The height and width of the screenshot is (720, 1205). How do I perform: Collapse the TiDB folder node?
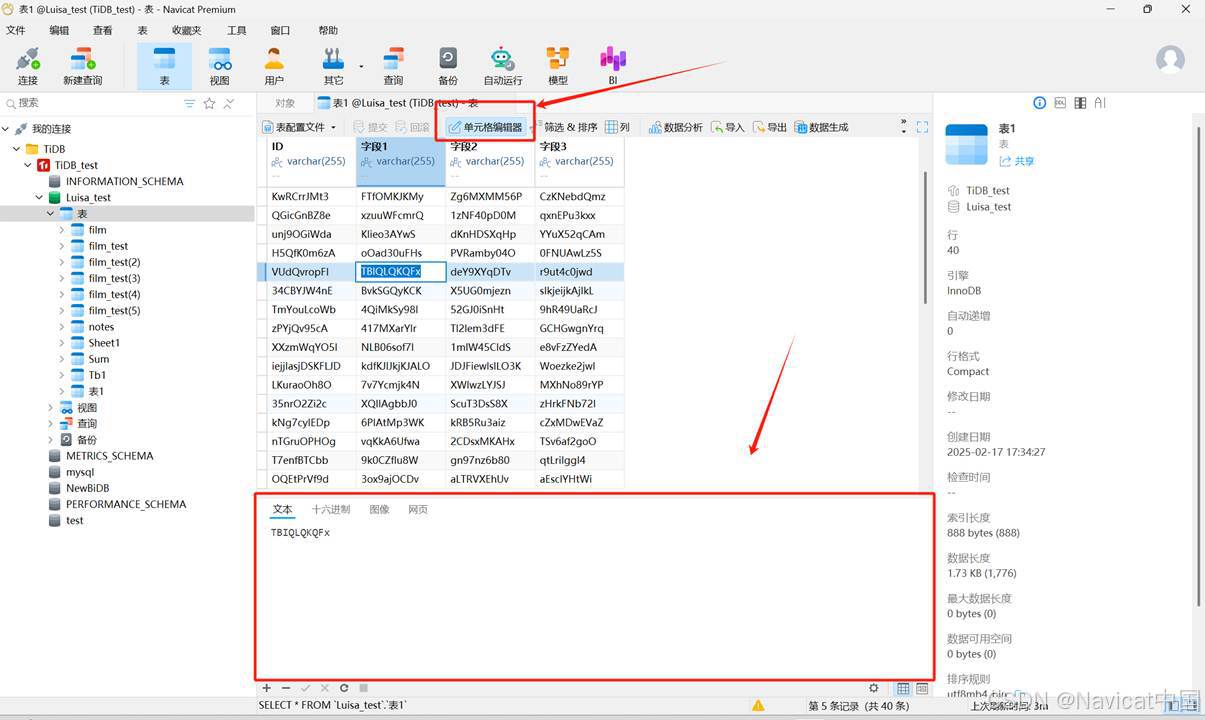point(17,149)
